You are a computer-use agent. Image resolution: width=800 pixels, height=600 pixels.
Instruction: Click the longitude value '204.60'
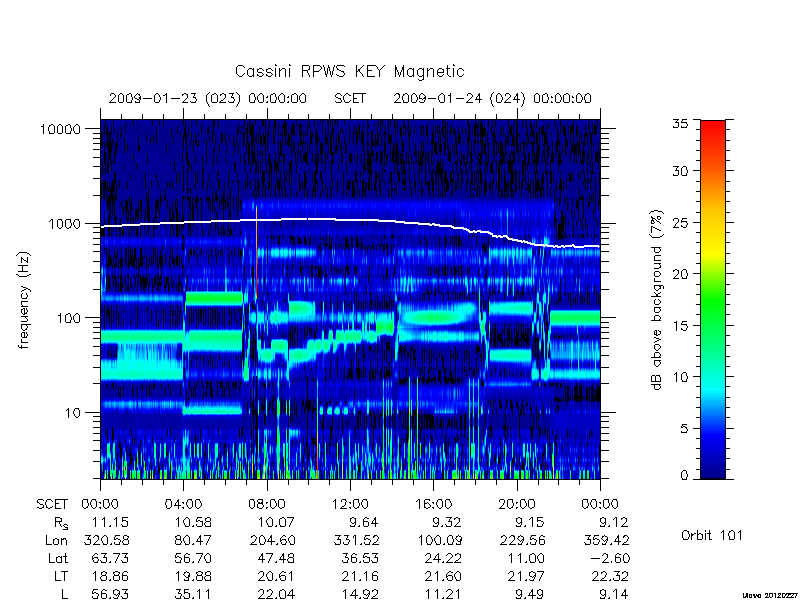pos(272,540)
